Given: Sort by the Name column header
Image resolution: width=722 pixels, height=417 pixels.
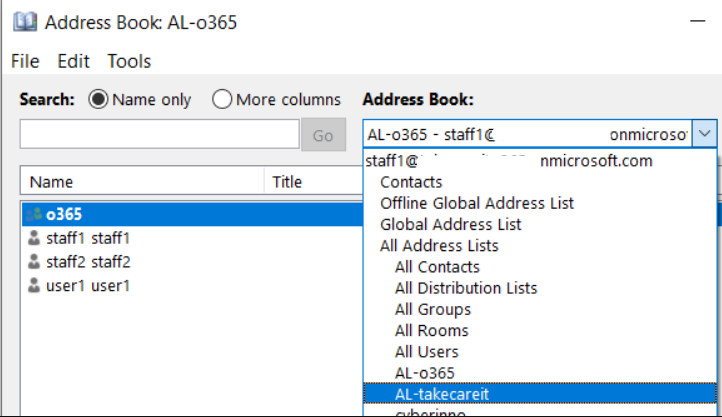Looking at the screenshot, I should coord(142,182).
